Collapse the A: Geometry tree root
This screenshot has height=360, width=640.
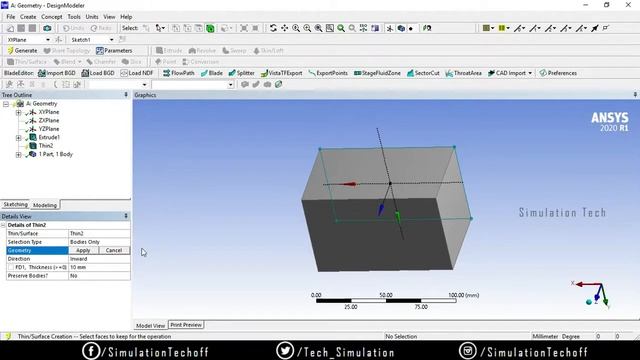tap(6, 104)
